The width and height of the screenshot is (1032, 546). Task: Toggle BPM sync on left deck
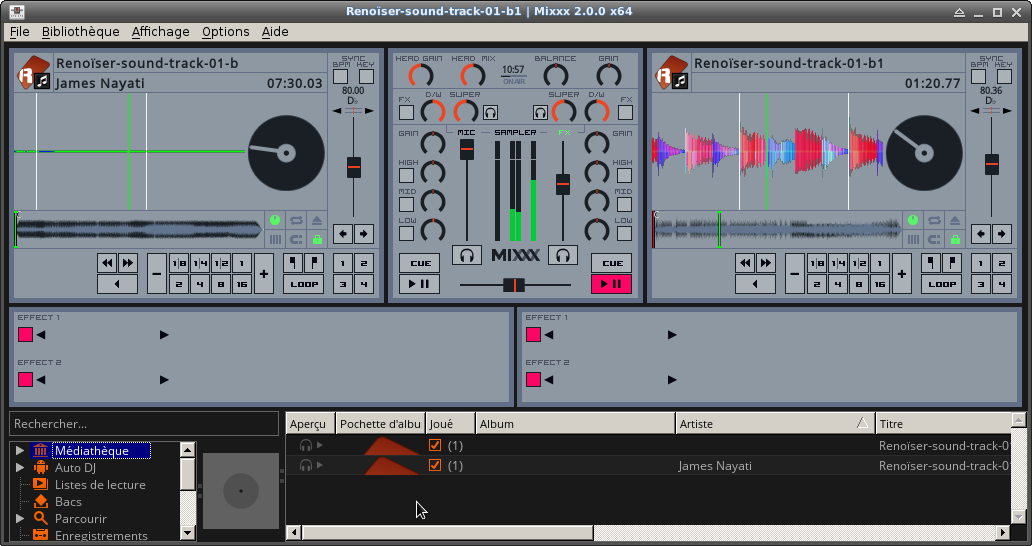tap(341, 76)
